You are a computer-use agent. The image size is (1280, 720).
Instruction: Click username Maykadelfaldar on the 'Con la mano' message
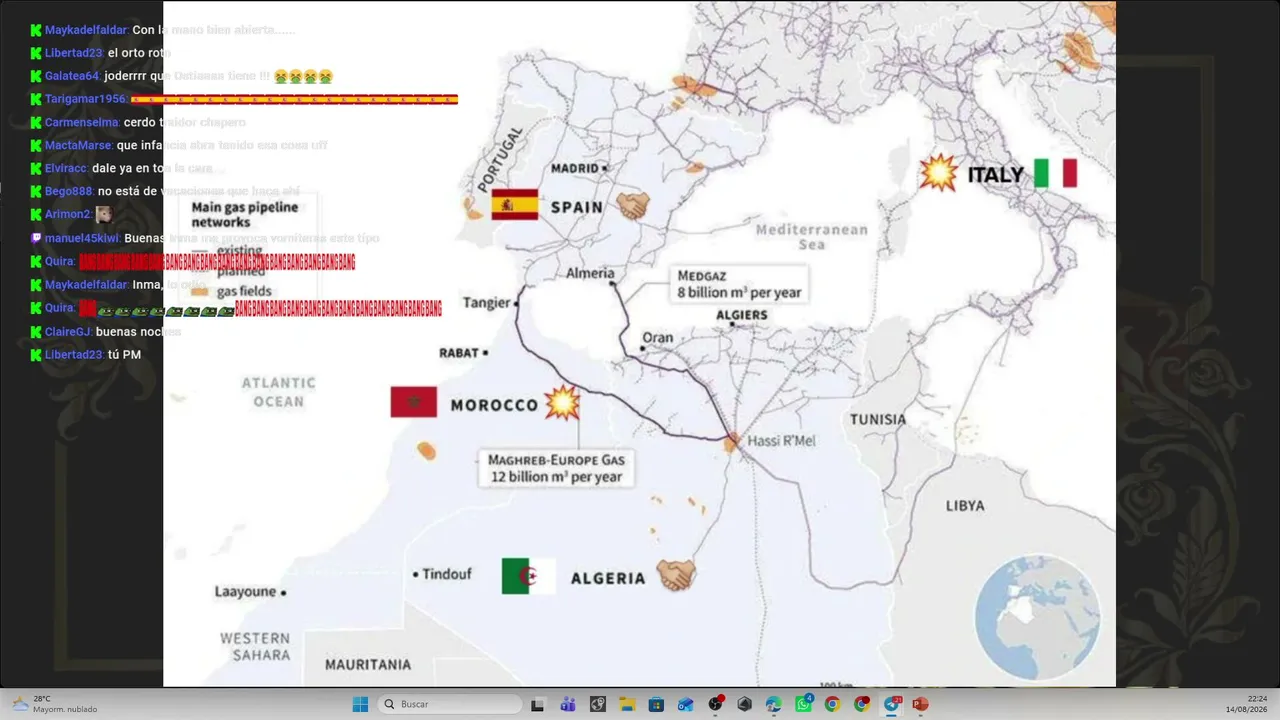(86, 30)
